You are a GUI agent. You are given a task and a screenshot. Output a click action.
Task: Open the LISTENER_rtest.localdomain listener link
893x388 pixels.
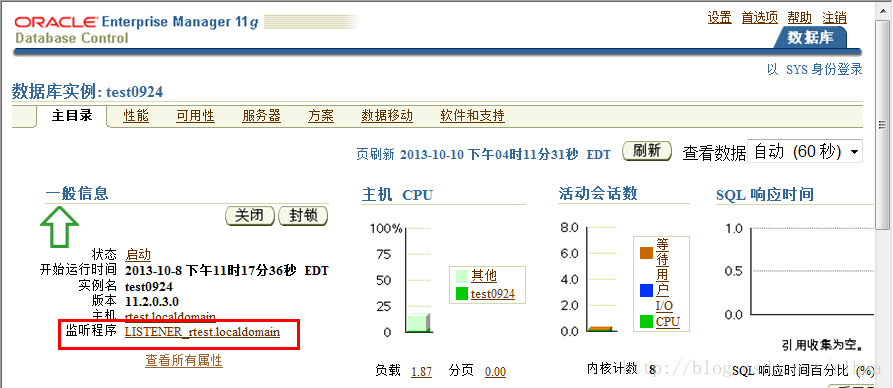tap(202, 331)
